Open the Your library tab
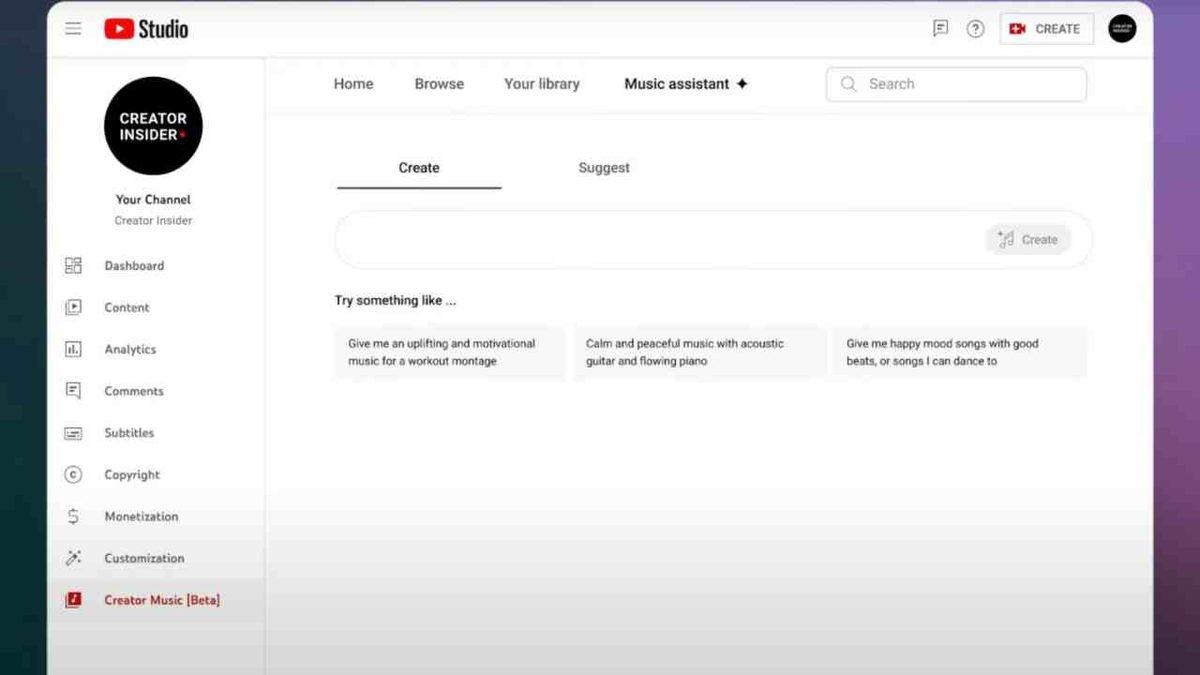 point(541,84)
